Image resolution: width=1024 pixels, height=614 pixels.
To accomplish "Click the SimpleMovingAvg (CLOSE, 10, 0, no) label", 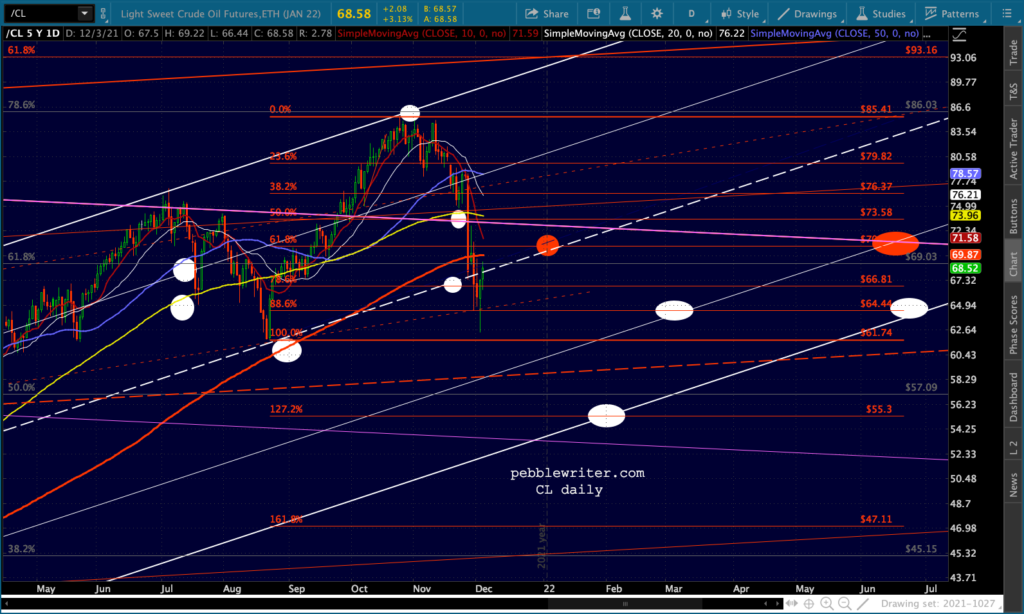I will point(421,33).
